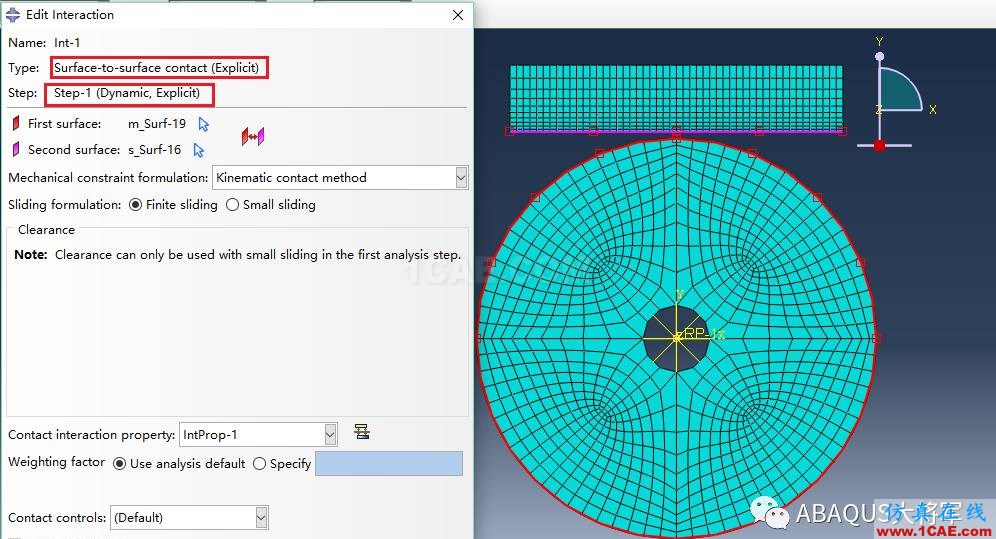Click the m_Surf-19 surface name
This screenshot has height=539, width=996.
(157, 124)
